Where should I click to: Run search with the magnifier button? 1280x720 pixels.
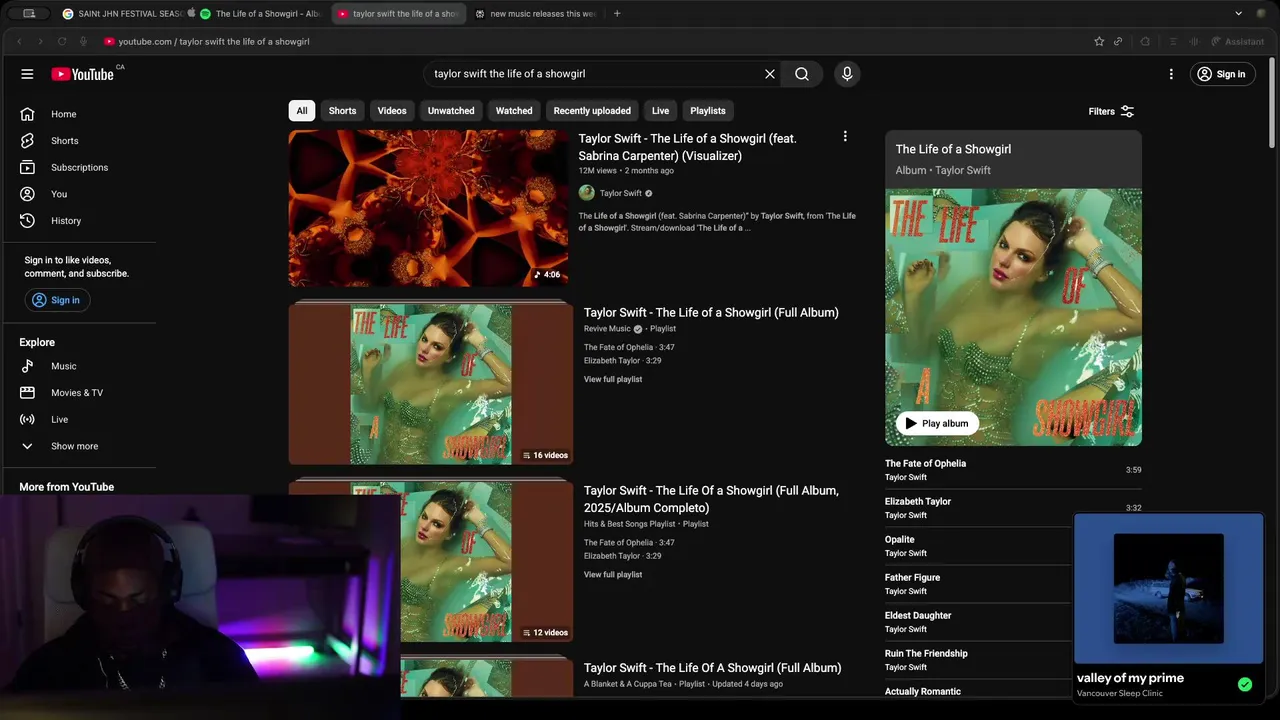(802, 74)
